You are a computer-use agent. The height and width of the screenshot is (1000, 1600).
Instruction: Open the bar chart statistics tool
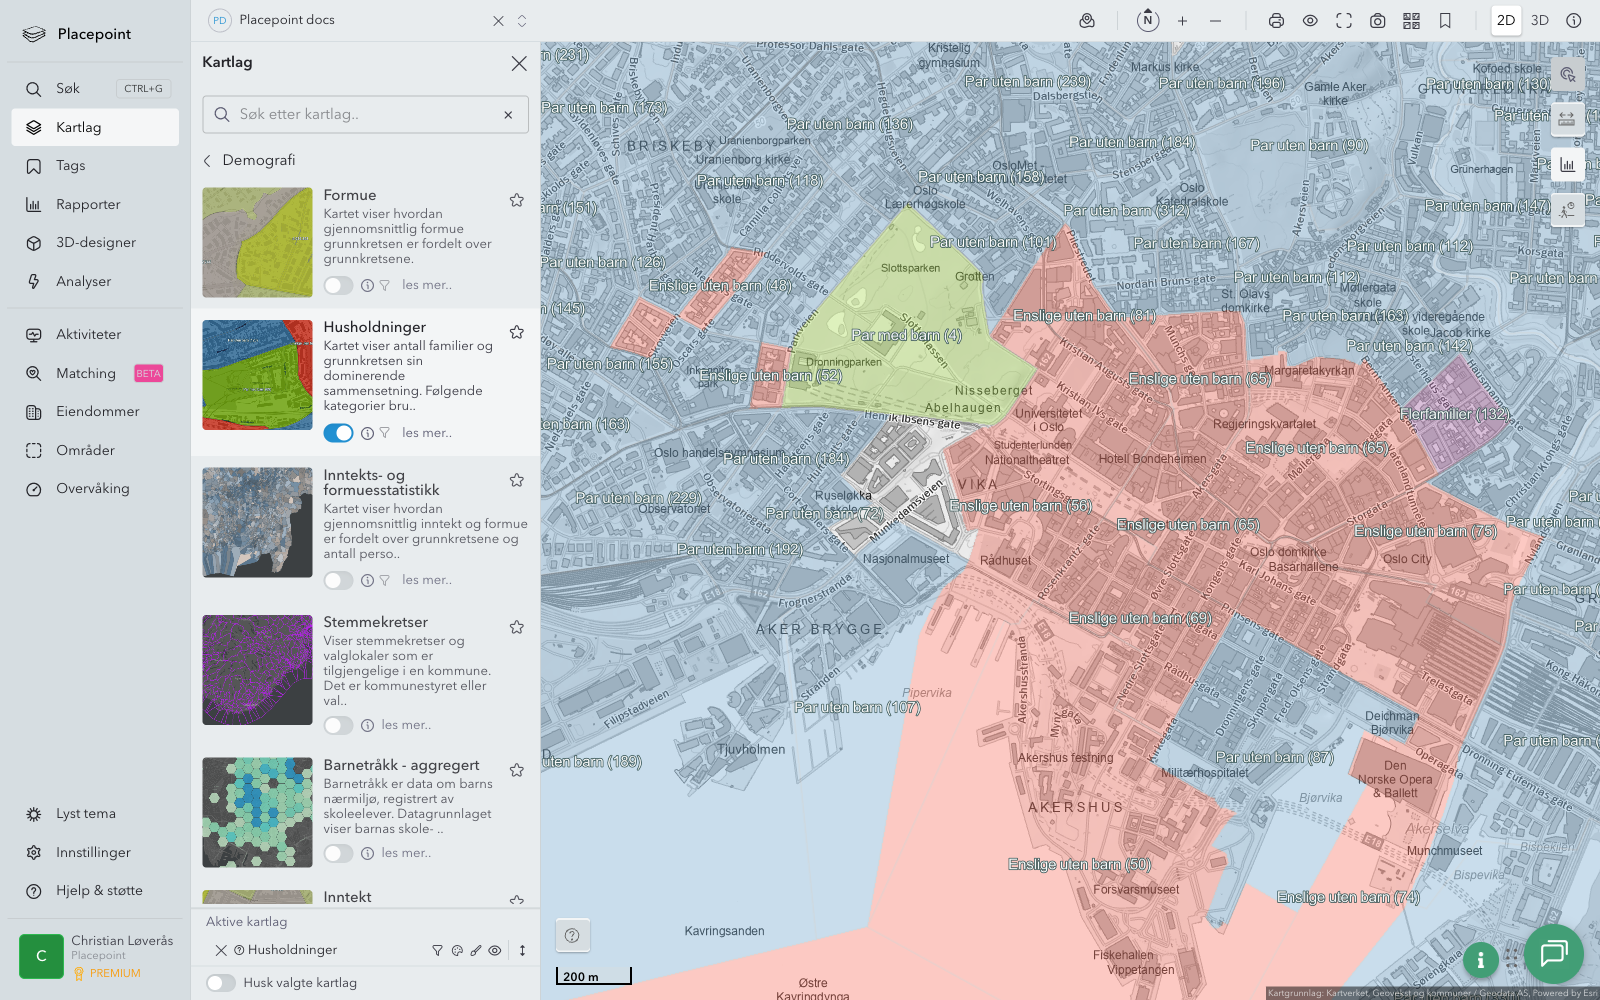(1567, 165)
